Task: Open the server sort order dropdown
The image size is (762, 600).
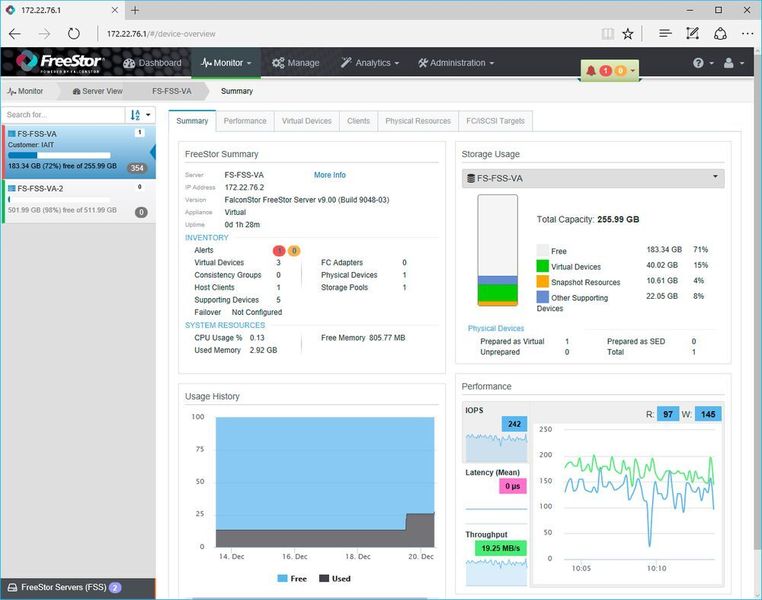Action: 139,115
